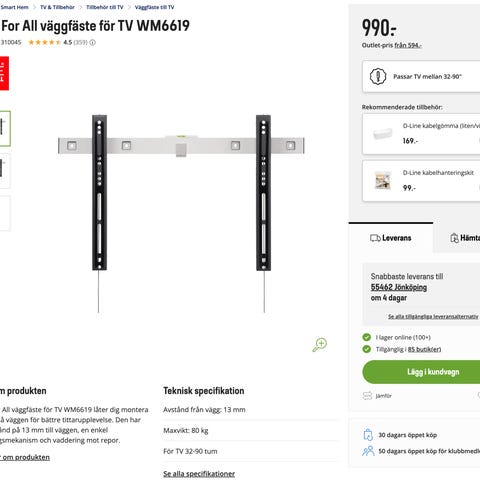Viewport: 480px width, 480px height.
Task: Click the star rating icons
Action: (45, 42)
